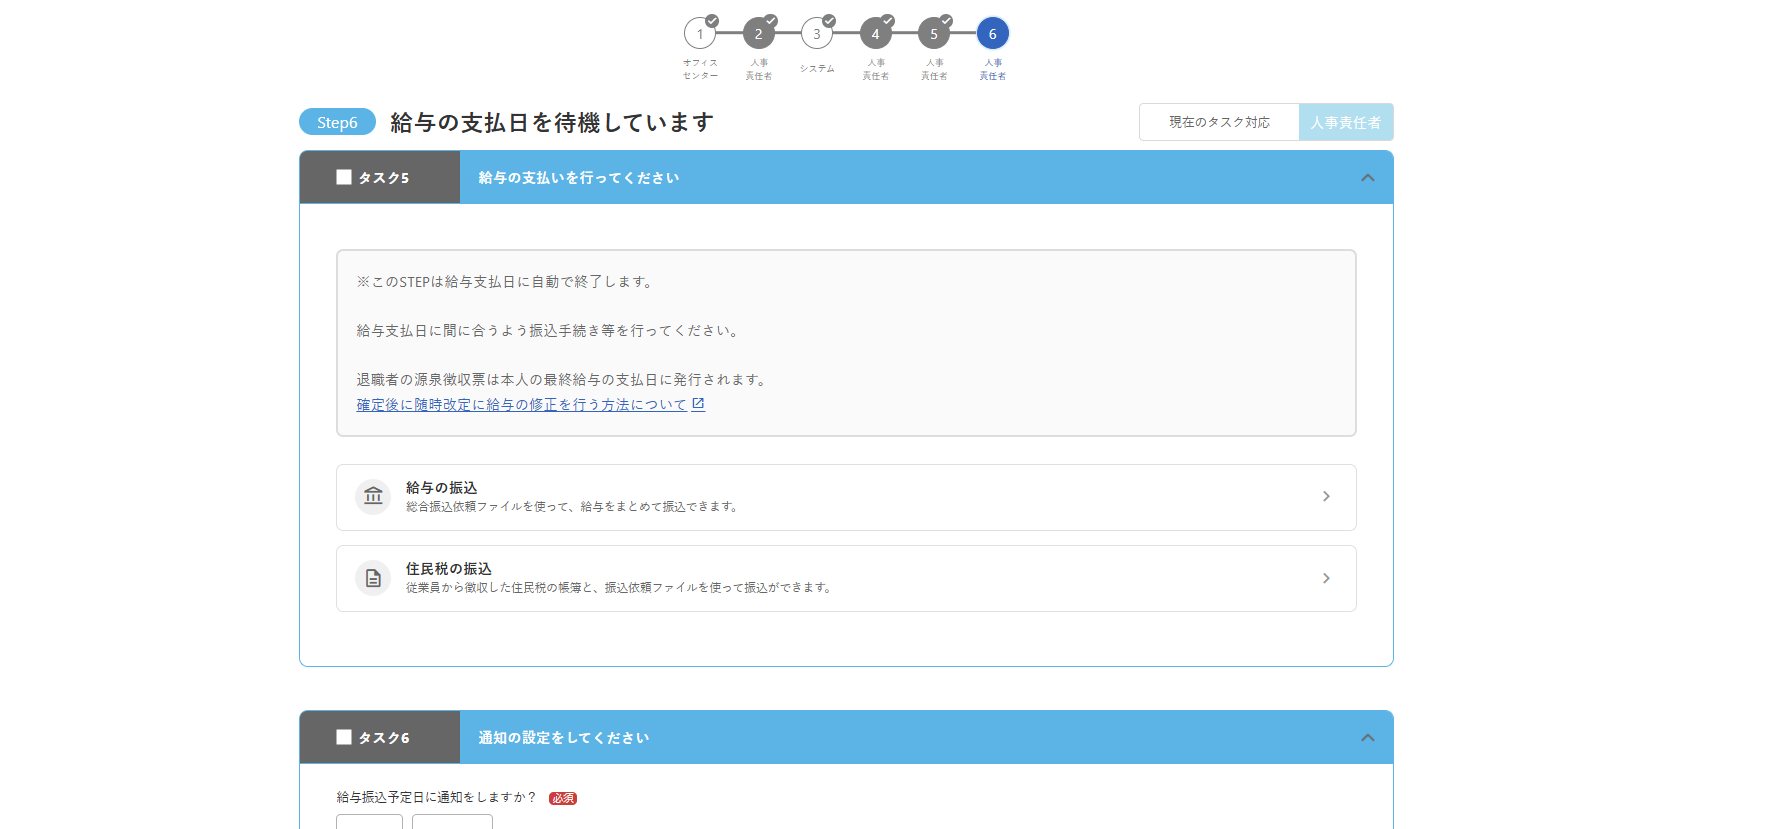Click the 必須 required badge

(x=563, y=798)
